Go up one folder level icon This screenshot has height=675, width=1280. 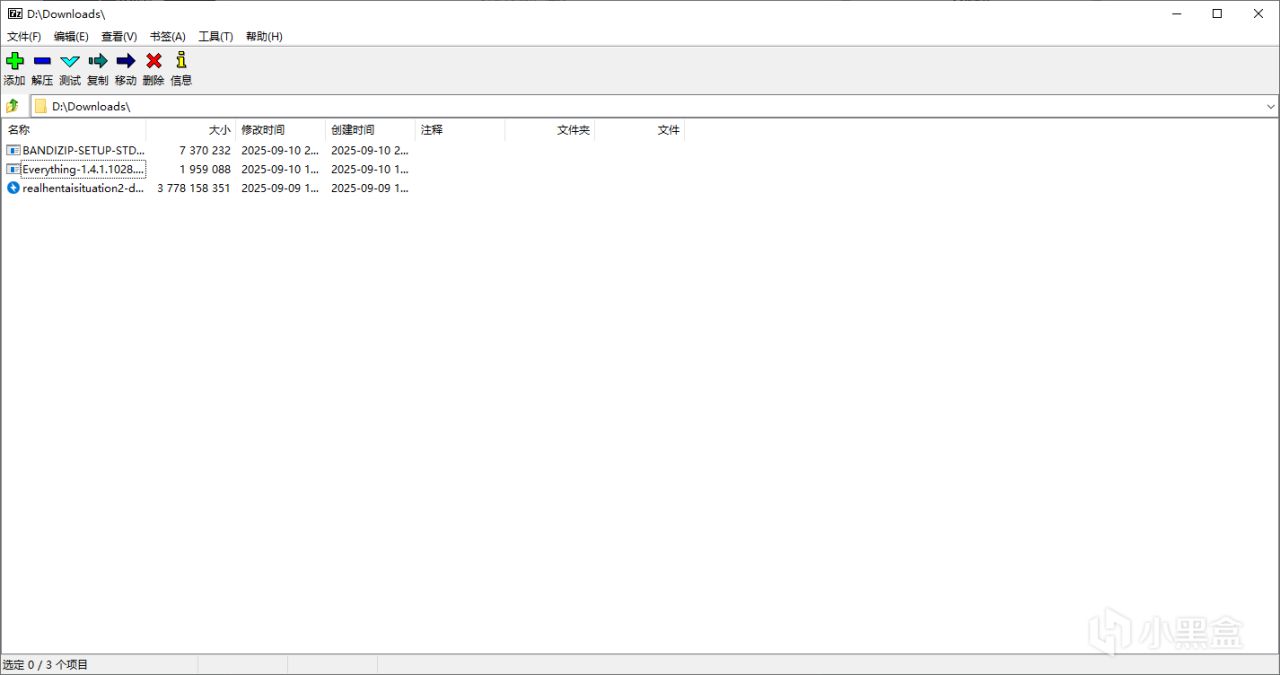click(x=13, y=106)
